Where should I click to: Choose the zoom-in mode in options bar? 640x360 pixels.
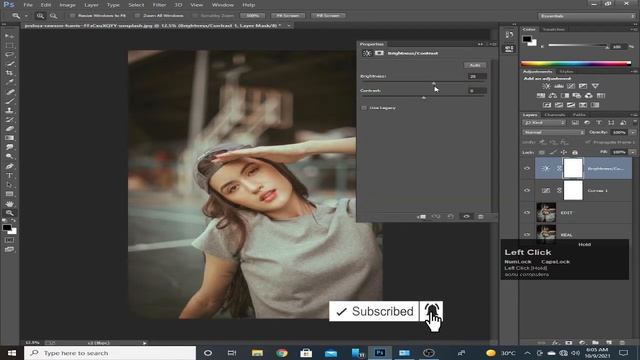pyautogui.click(x=40, y=16)
